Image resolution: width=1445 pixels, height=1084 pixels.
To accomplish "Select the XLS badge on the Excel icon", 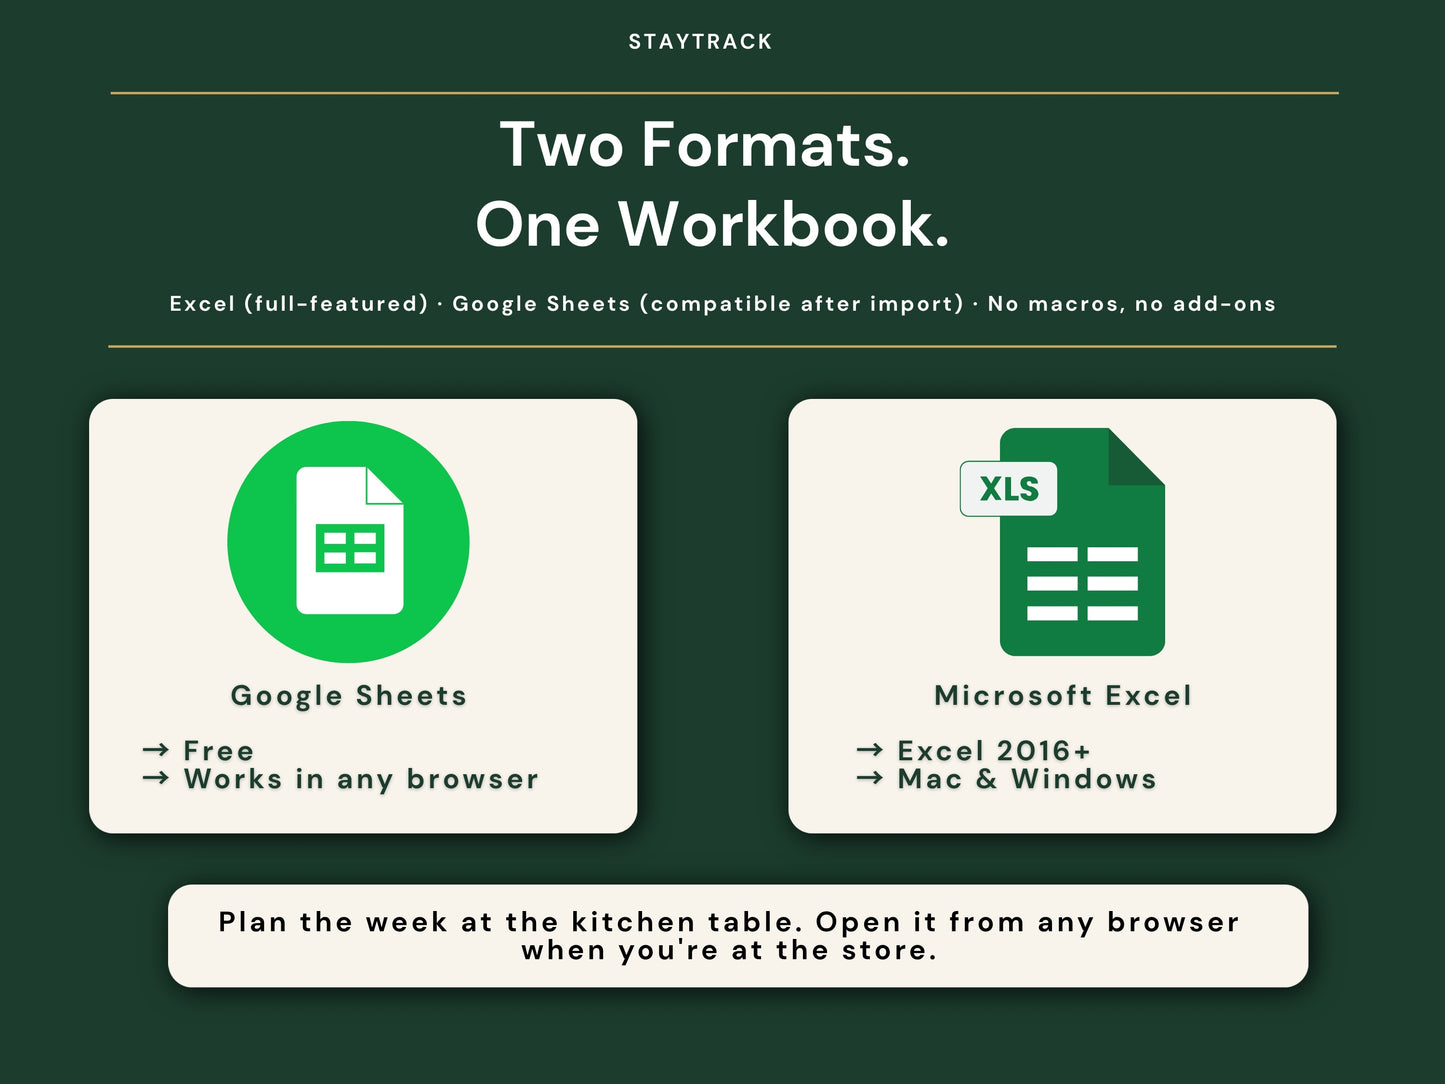I will tap(1008, 489).
